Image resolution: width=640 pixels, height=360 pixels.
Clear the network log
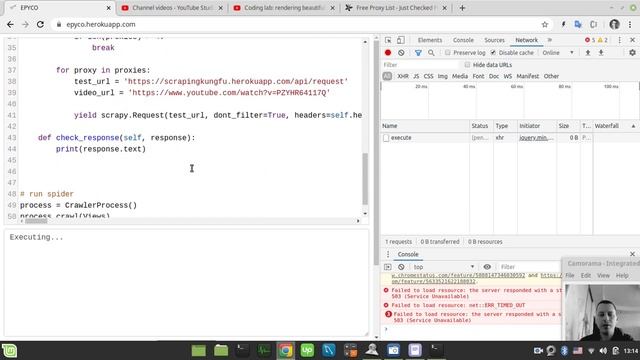401,53
